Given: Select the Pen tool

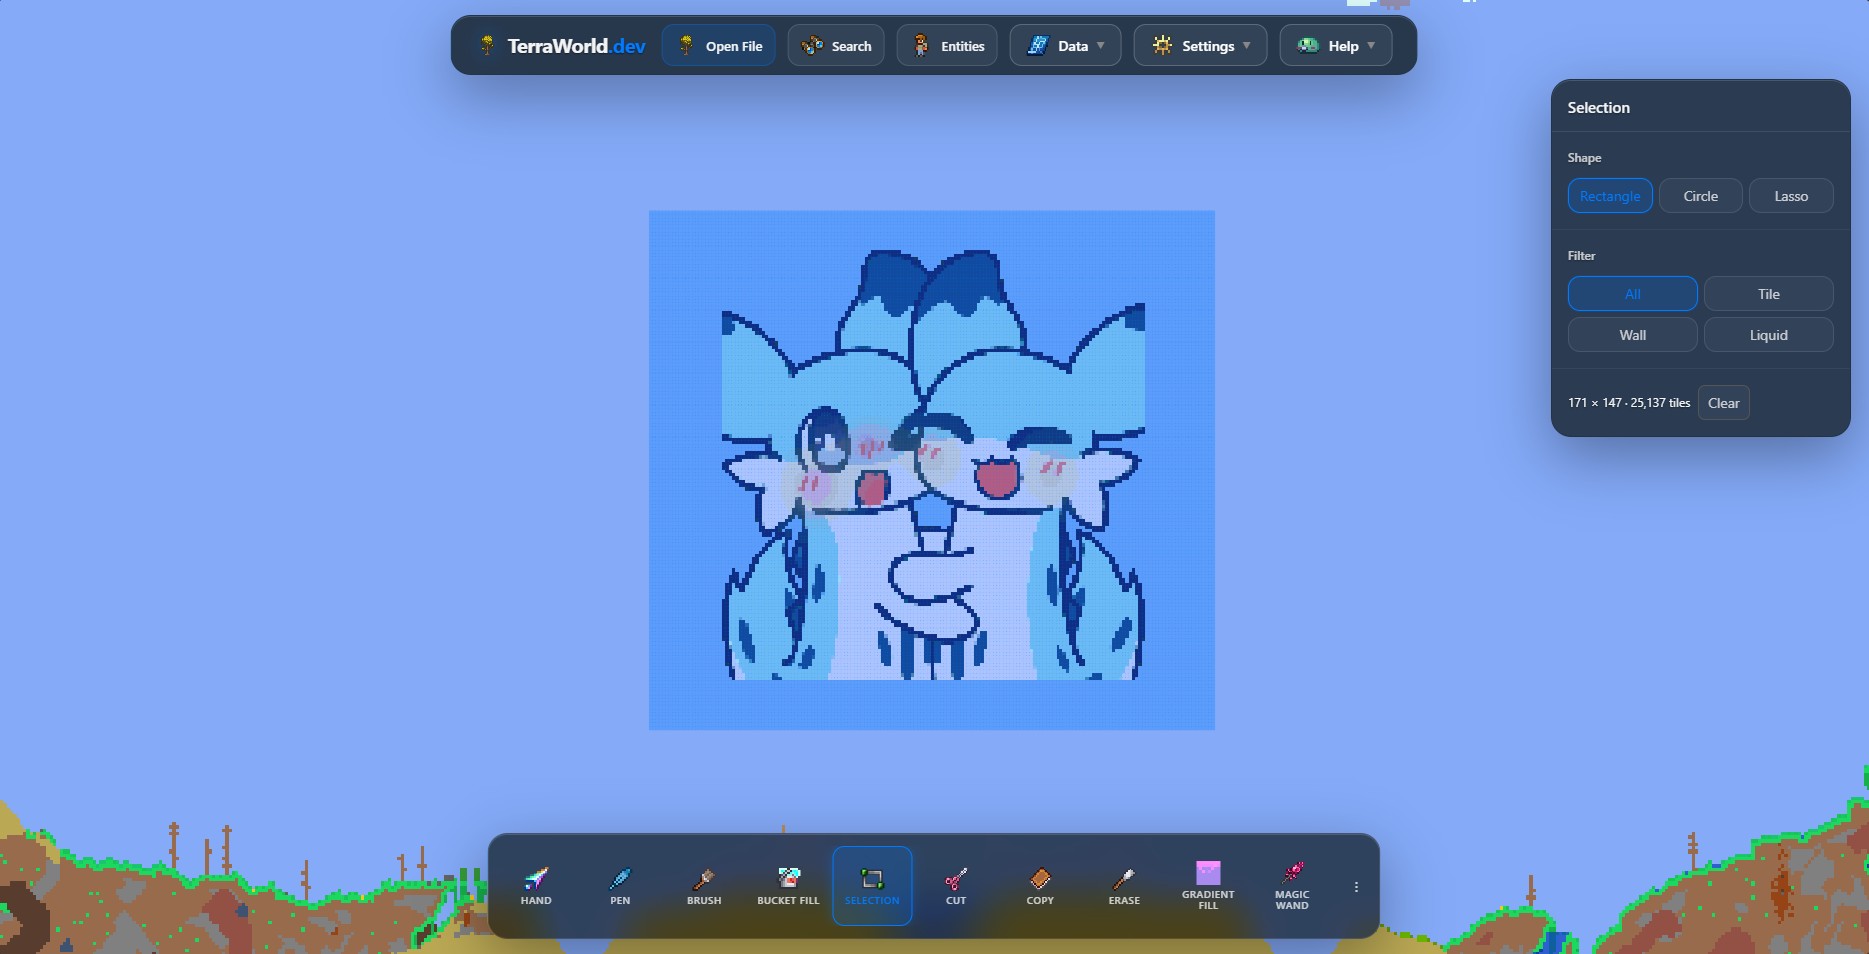Looking at the screenshot, I should click(620, 886).
